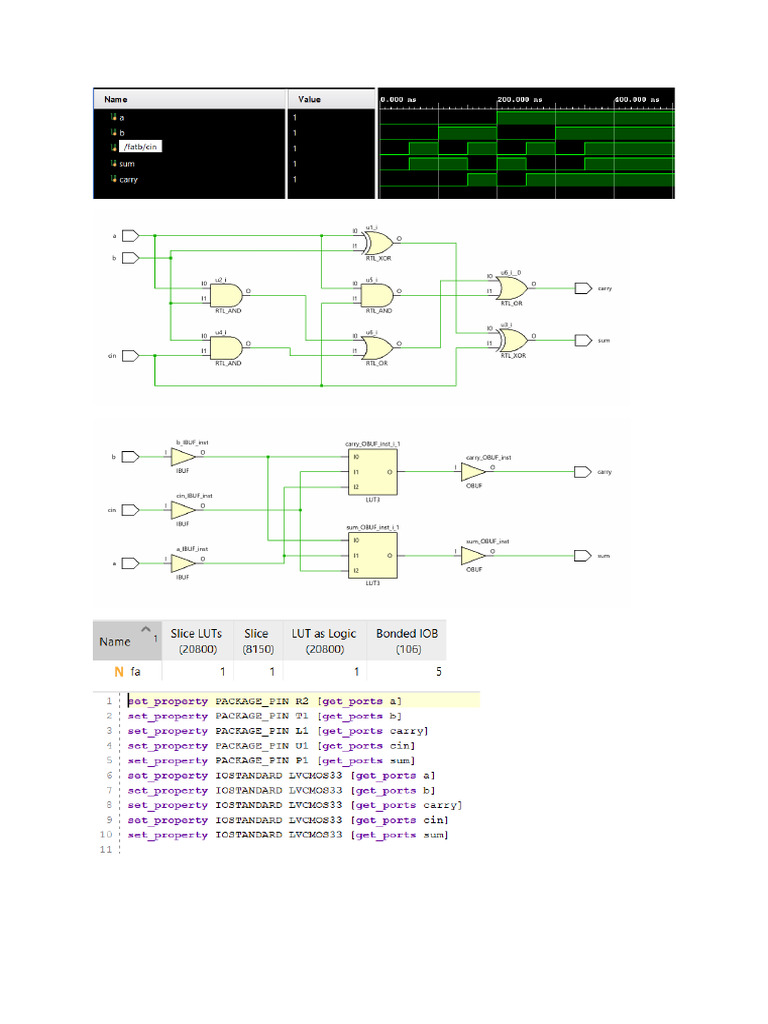Select the /fatb/cin signal name field
The height and width of the screenshot is (1024, 768).
click(140, 147)
